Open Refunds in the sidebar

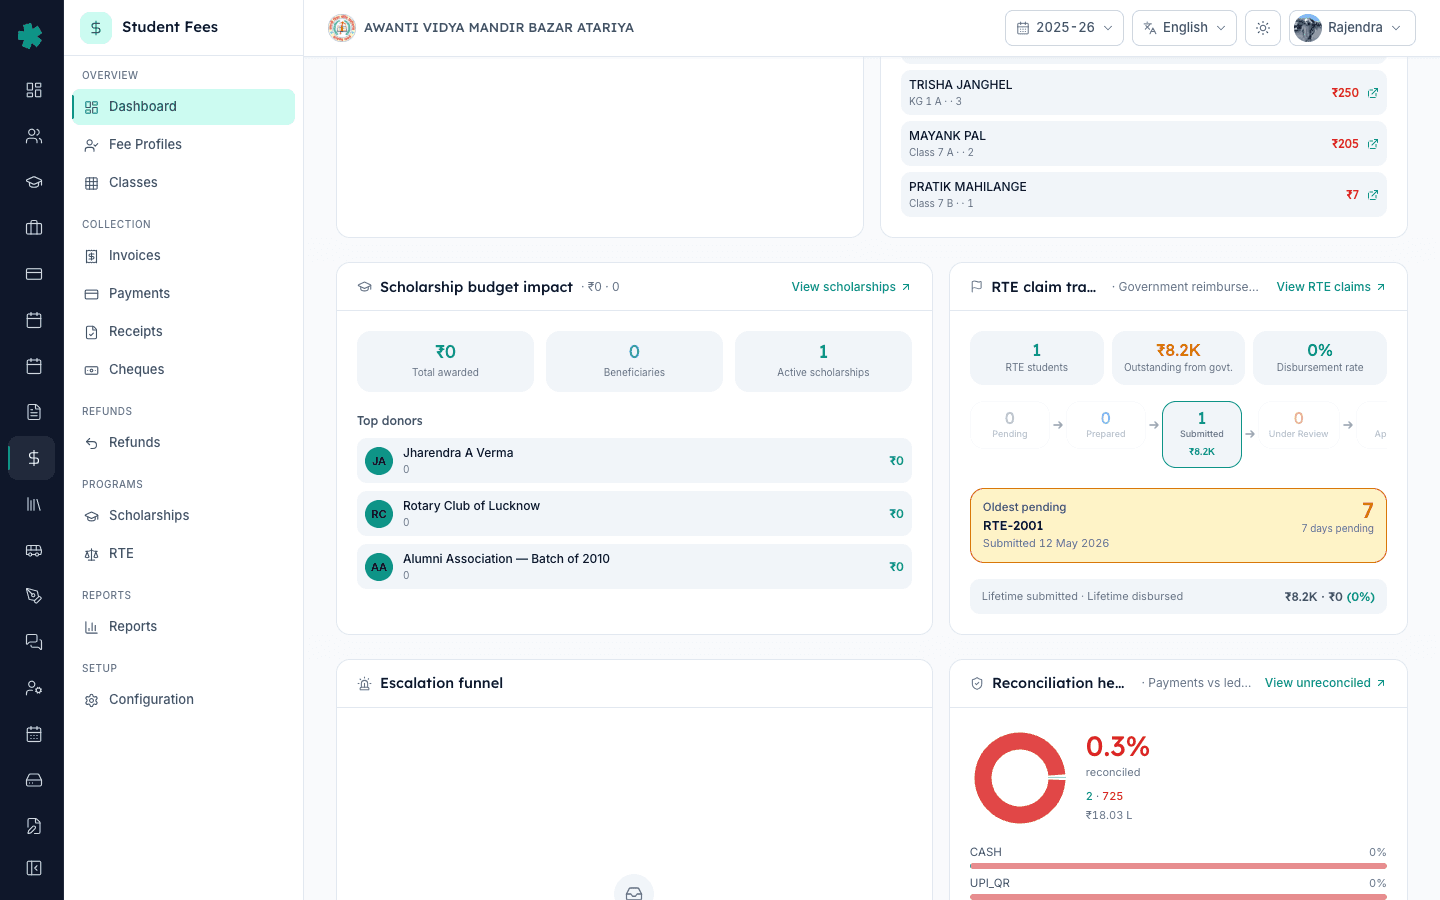[183, 443]
